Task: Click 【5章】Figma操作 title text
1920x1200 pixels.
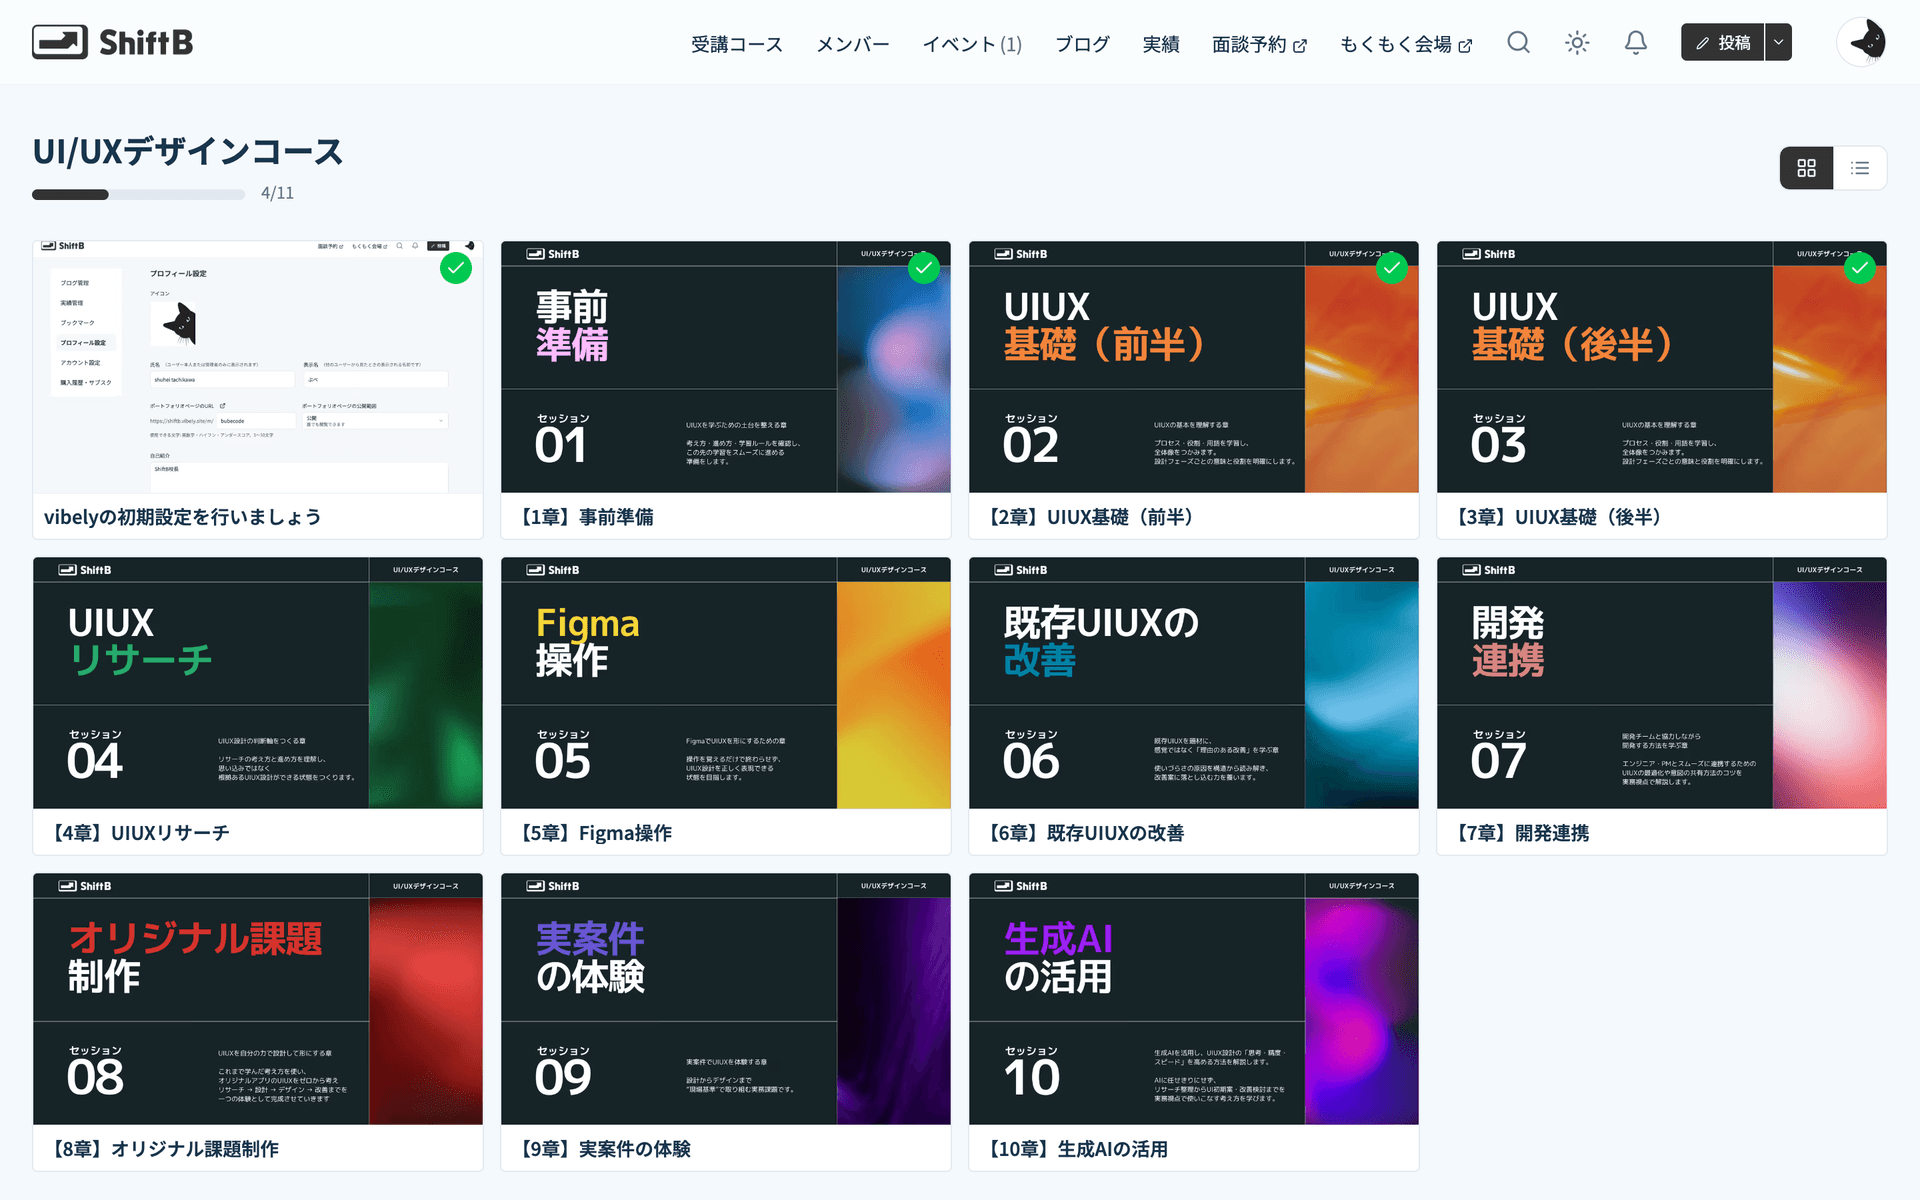Action: (594, 833)
